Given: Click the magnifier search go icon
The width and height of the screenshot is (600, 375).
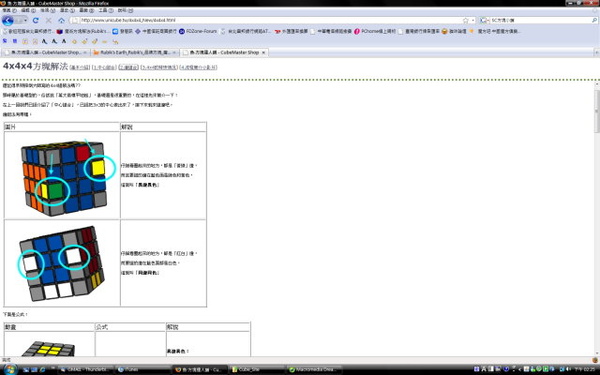Looking at the screenshot, I should pyautogui.click(x=595, y=20).
